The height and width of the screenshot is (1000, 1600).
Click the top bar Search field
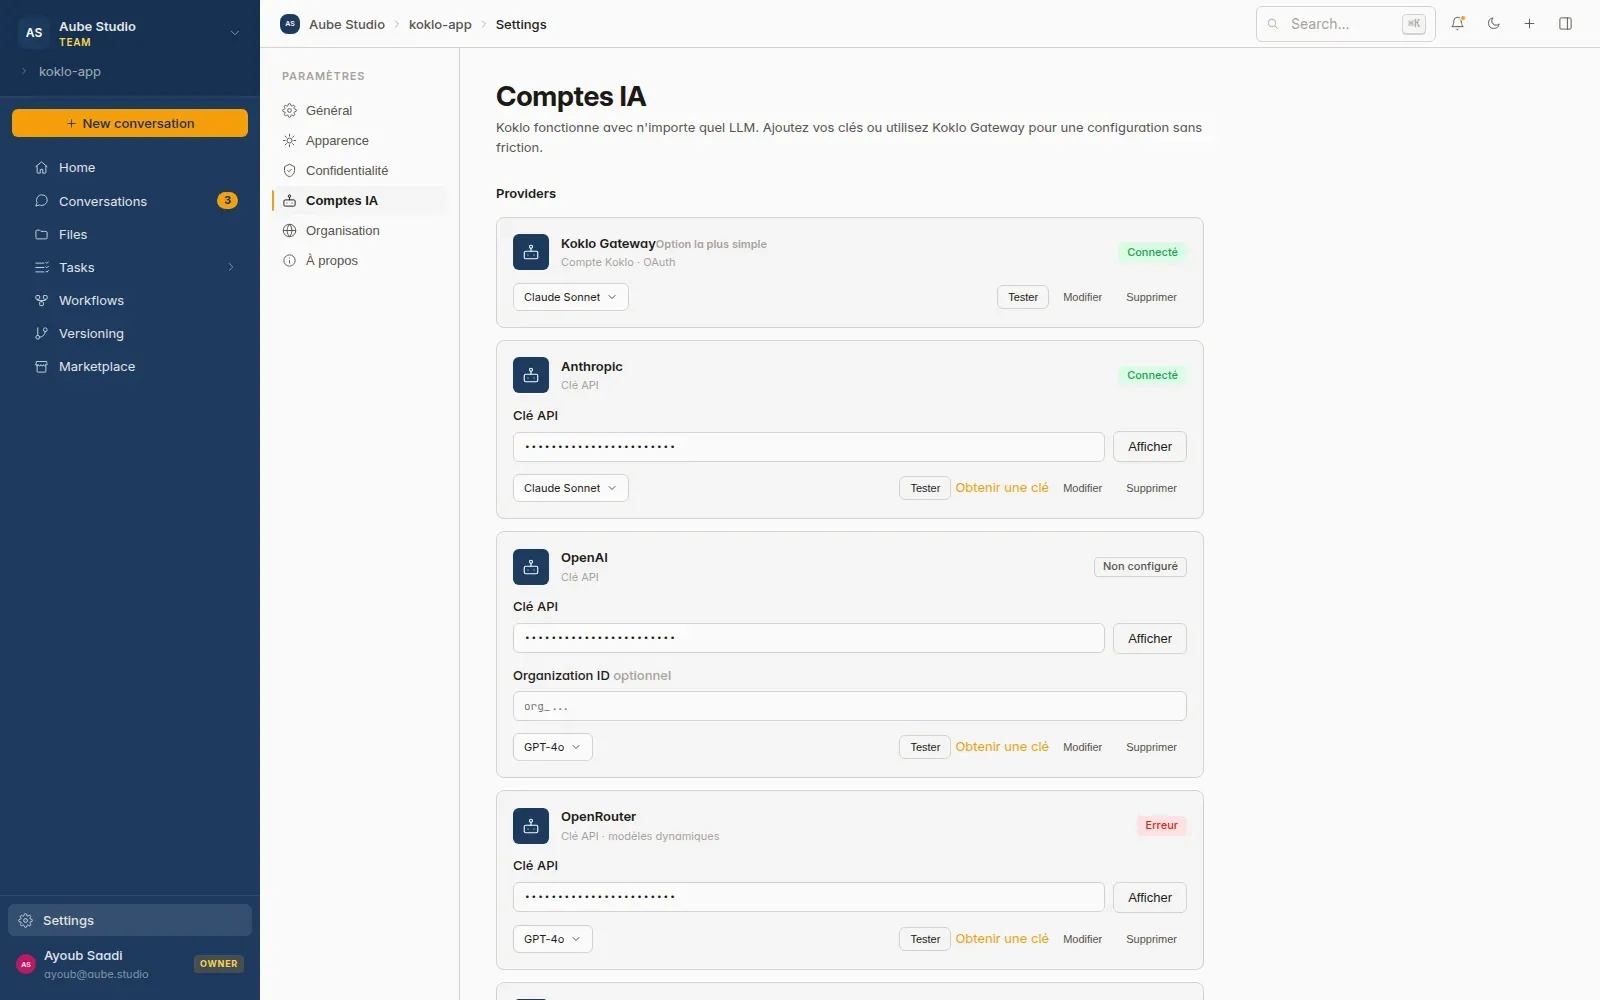pos(1346,24)
